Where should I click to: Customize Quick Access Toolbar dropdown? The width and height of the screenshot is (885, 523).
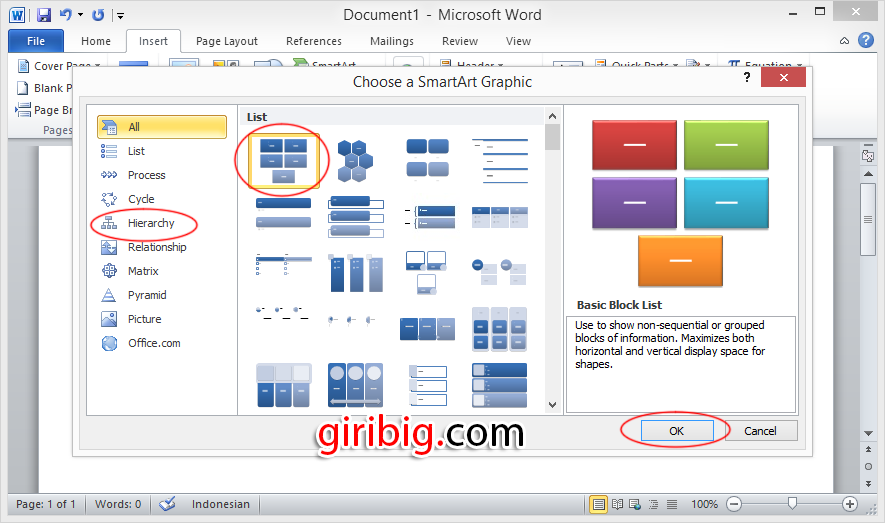coord(120,16)
